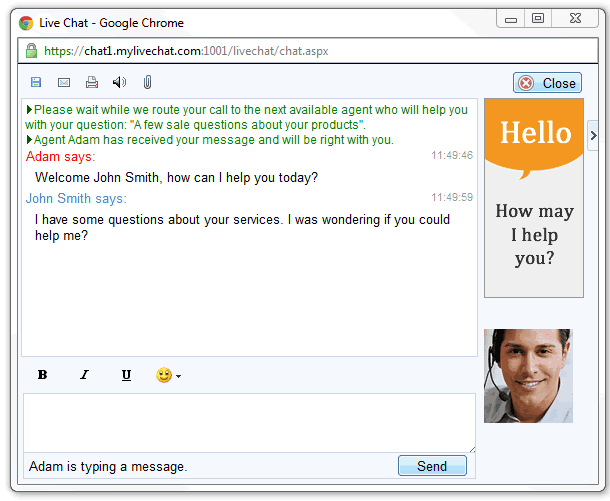
Task: Click the green secure padlock icon
Action: (31, 50)
